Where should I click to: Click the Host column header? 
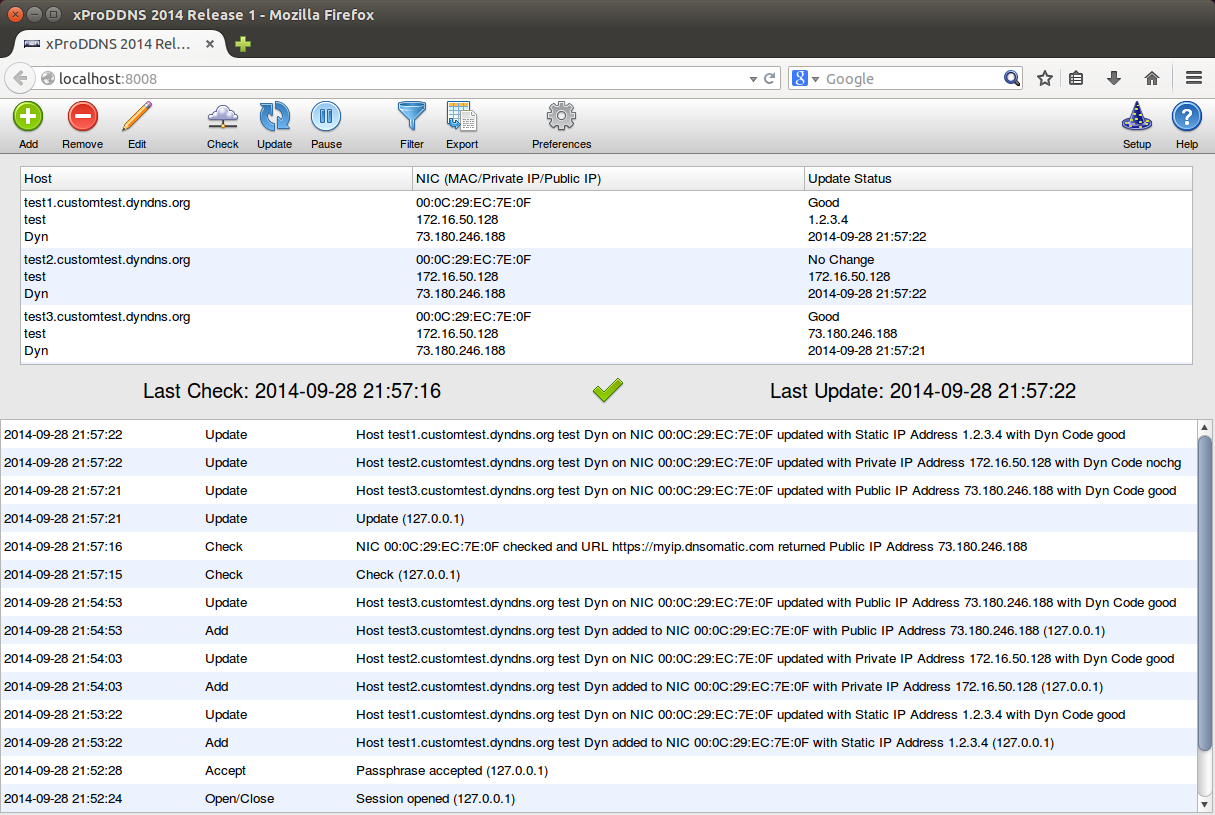tap(217, 178)
